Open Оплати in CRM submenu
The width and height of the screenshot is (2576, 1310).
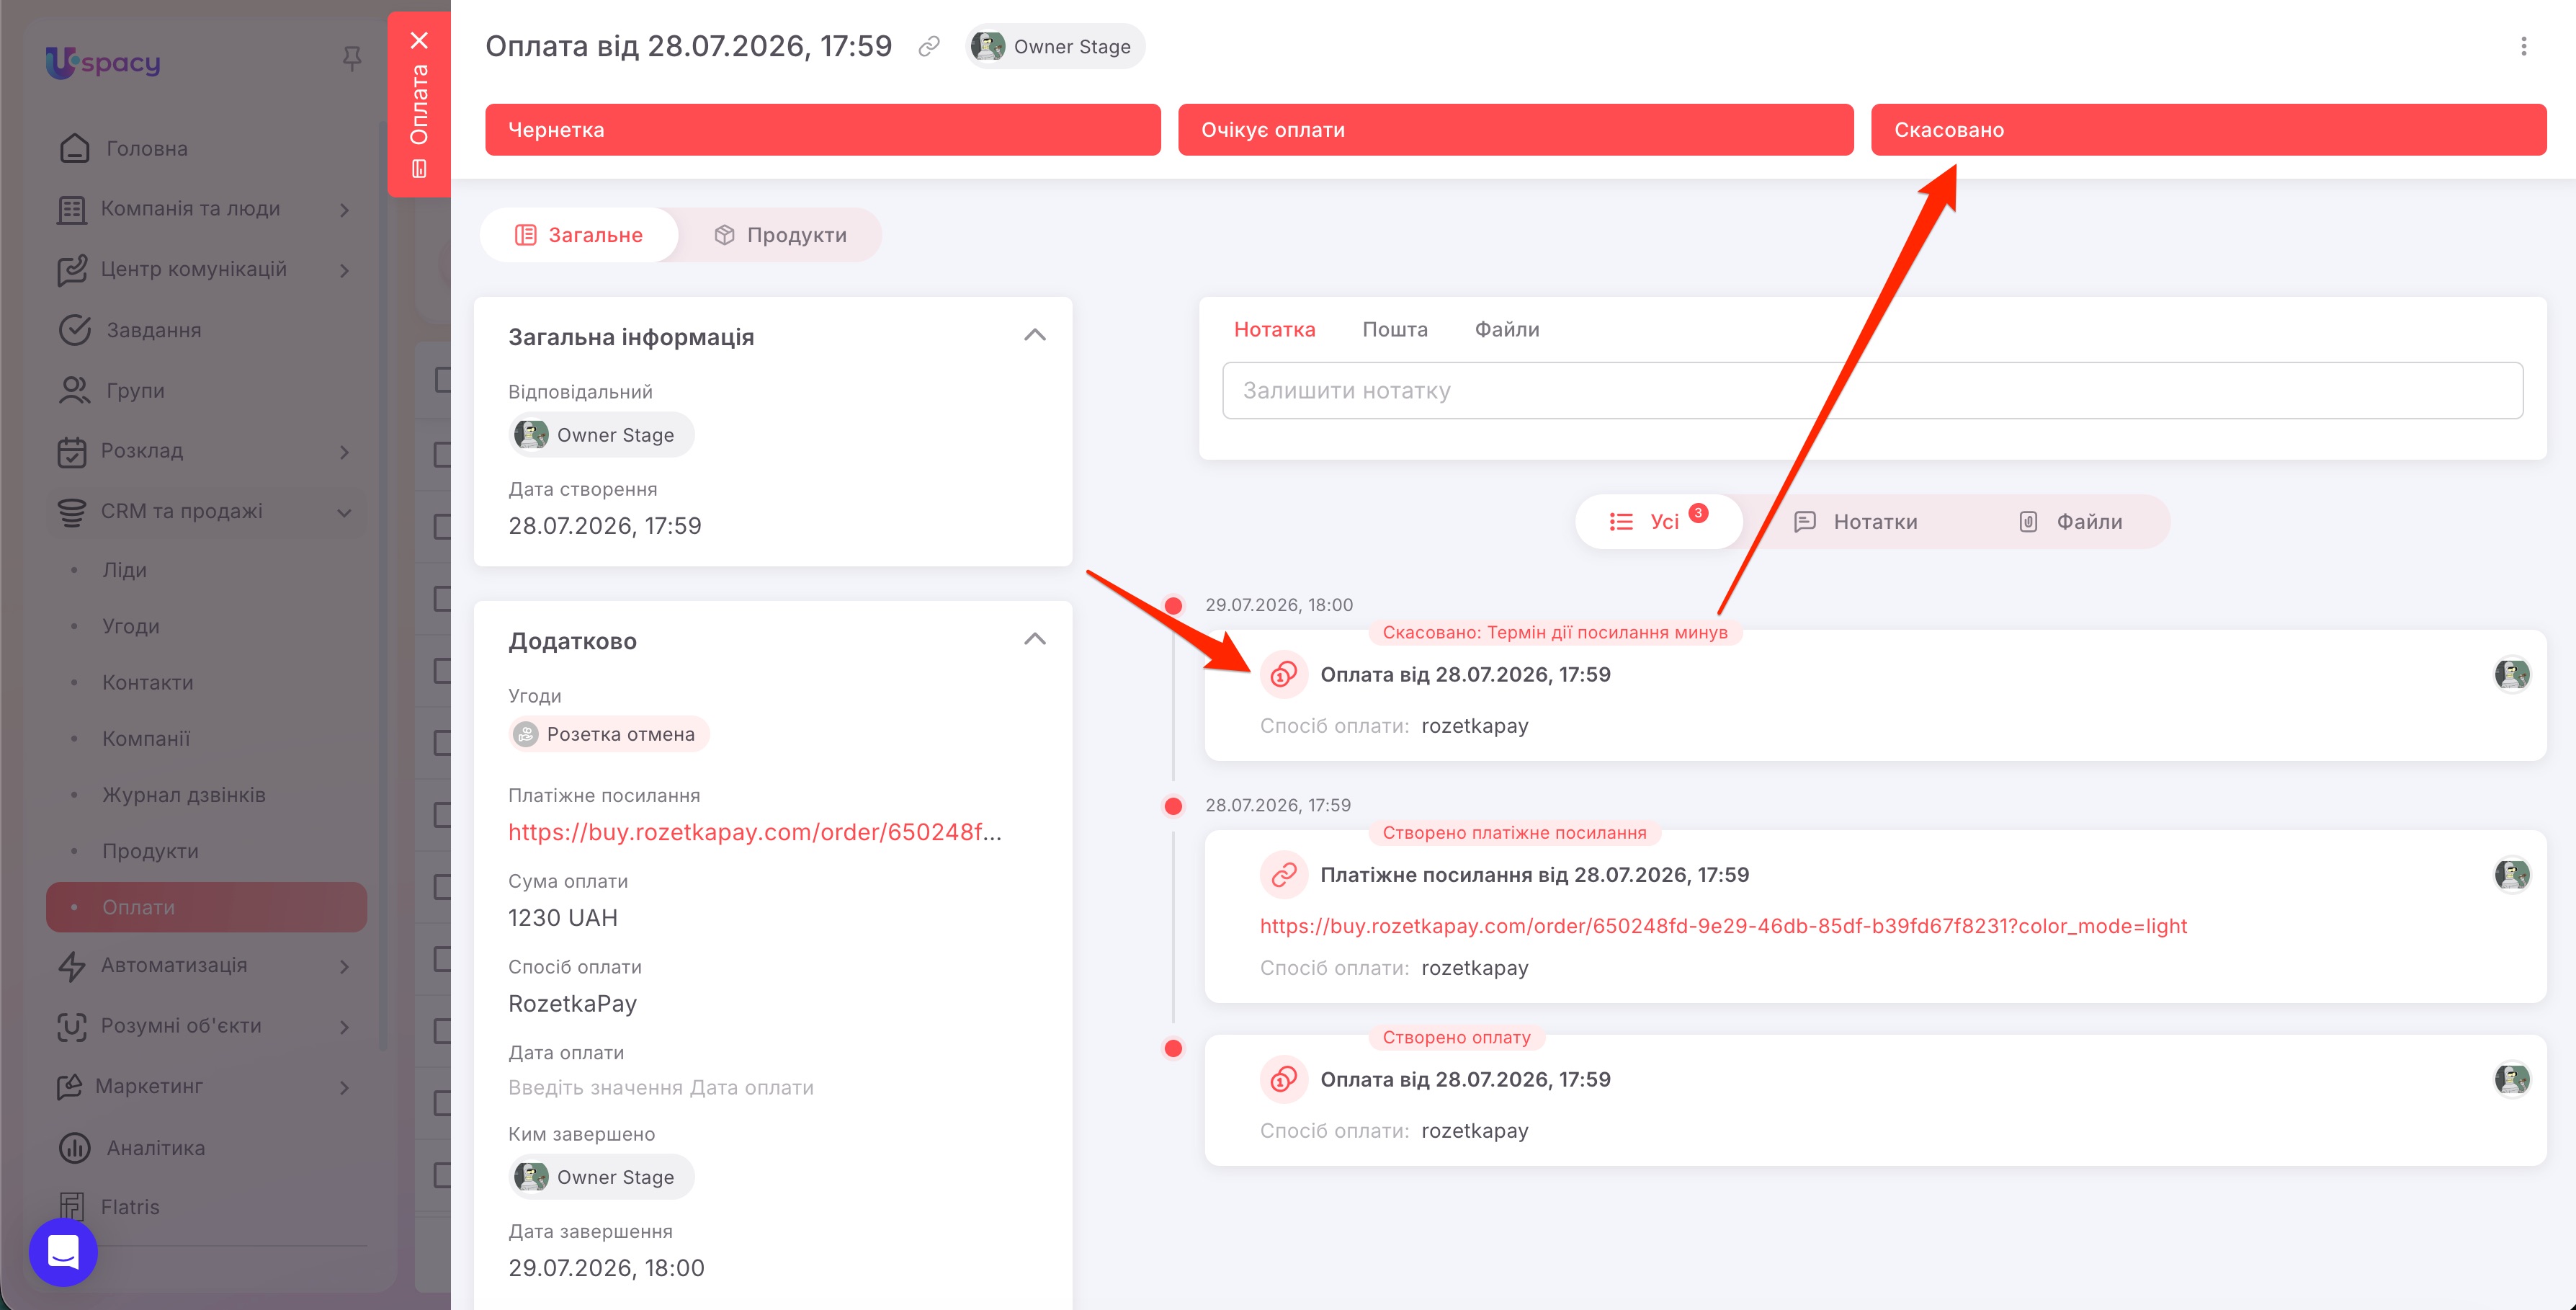point(206,907)
